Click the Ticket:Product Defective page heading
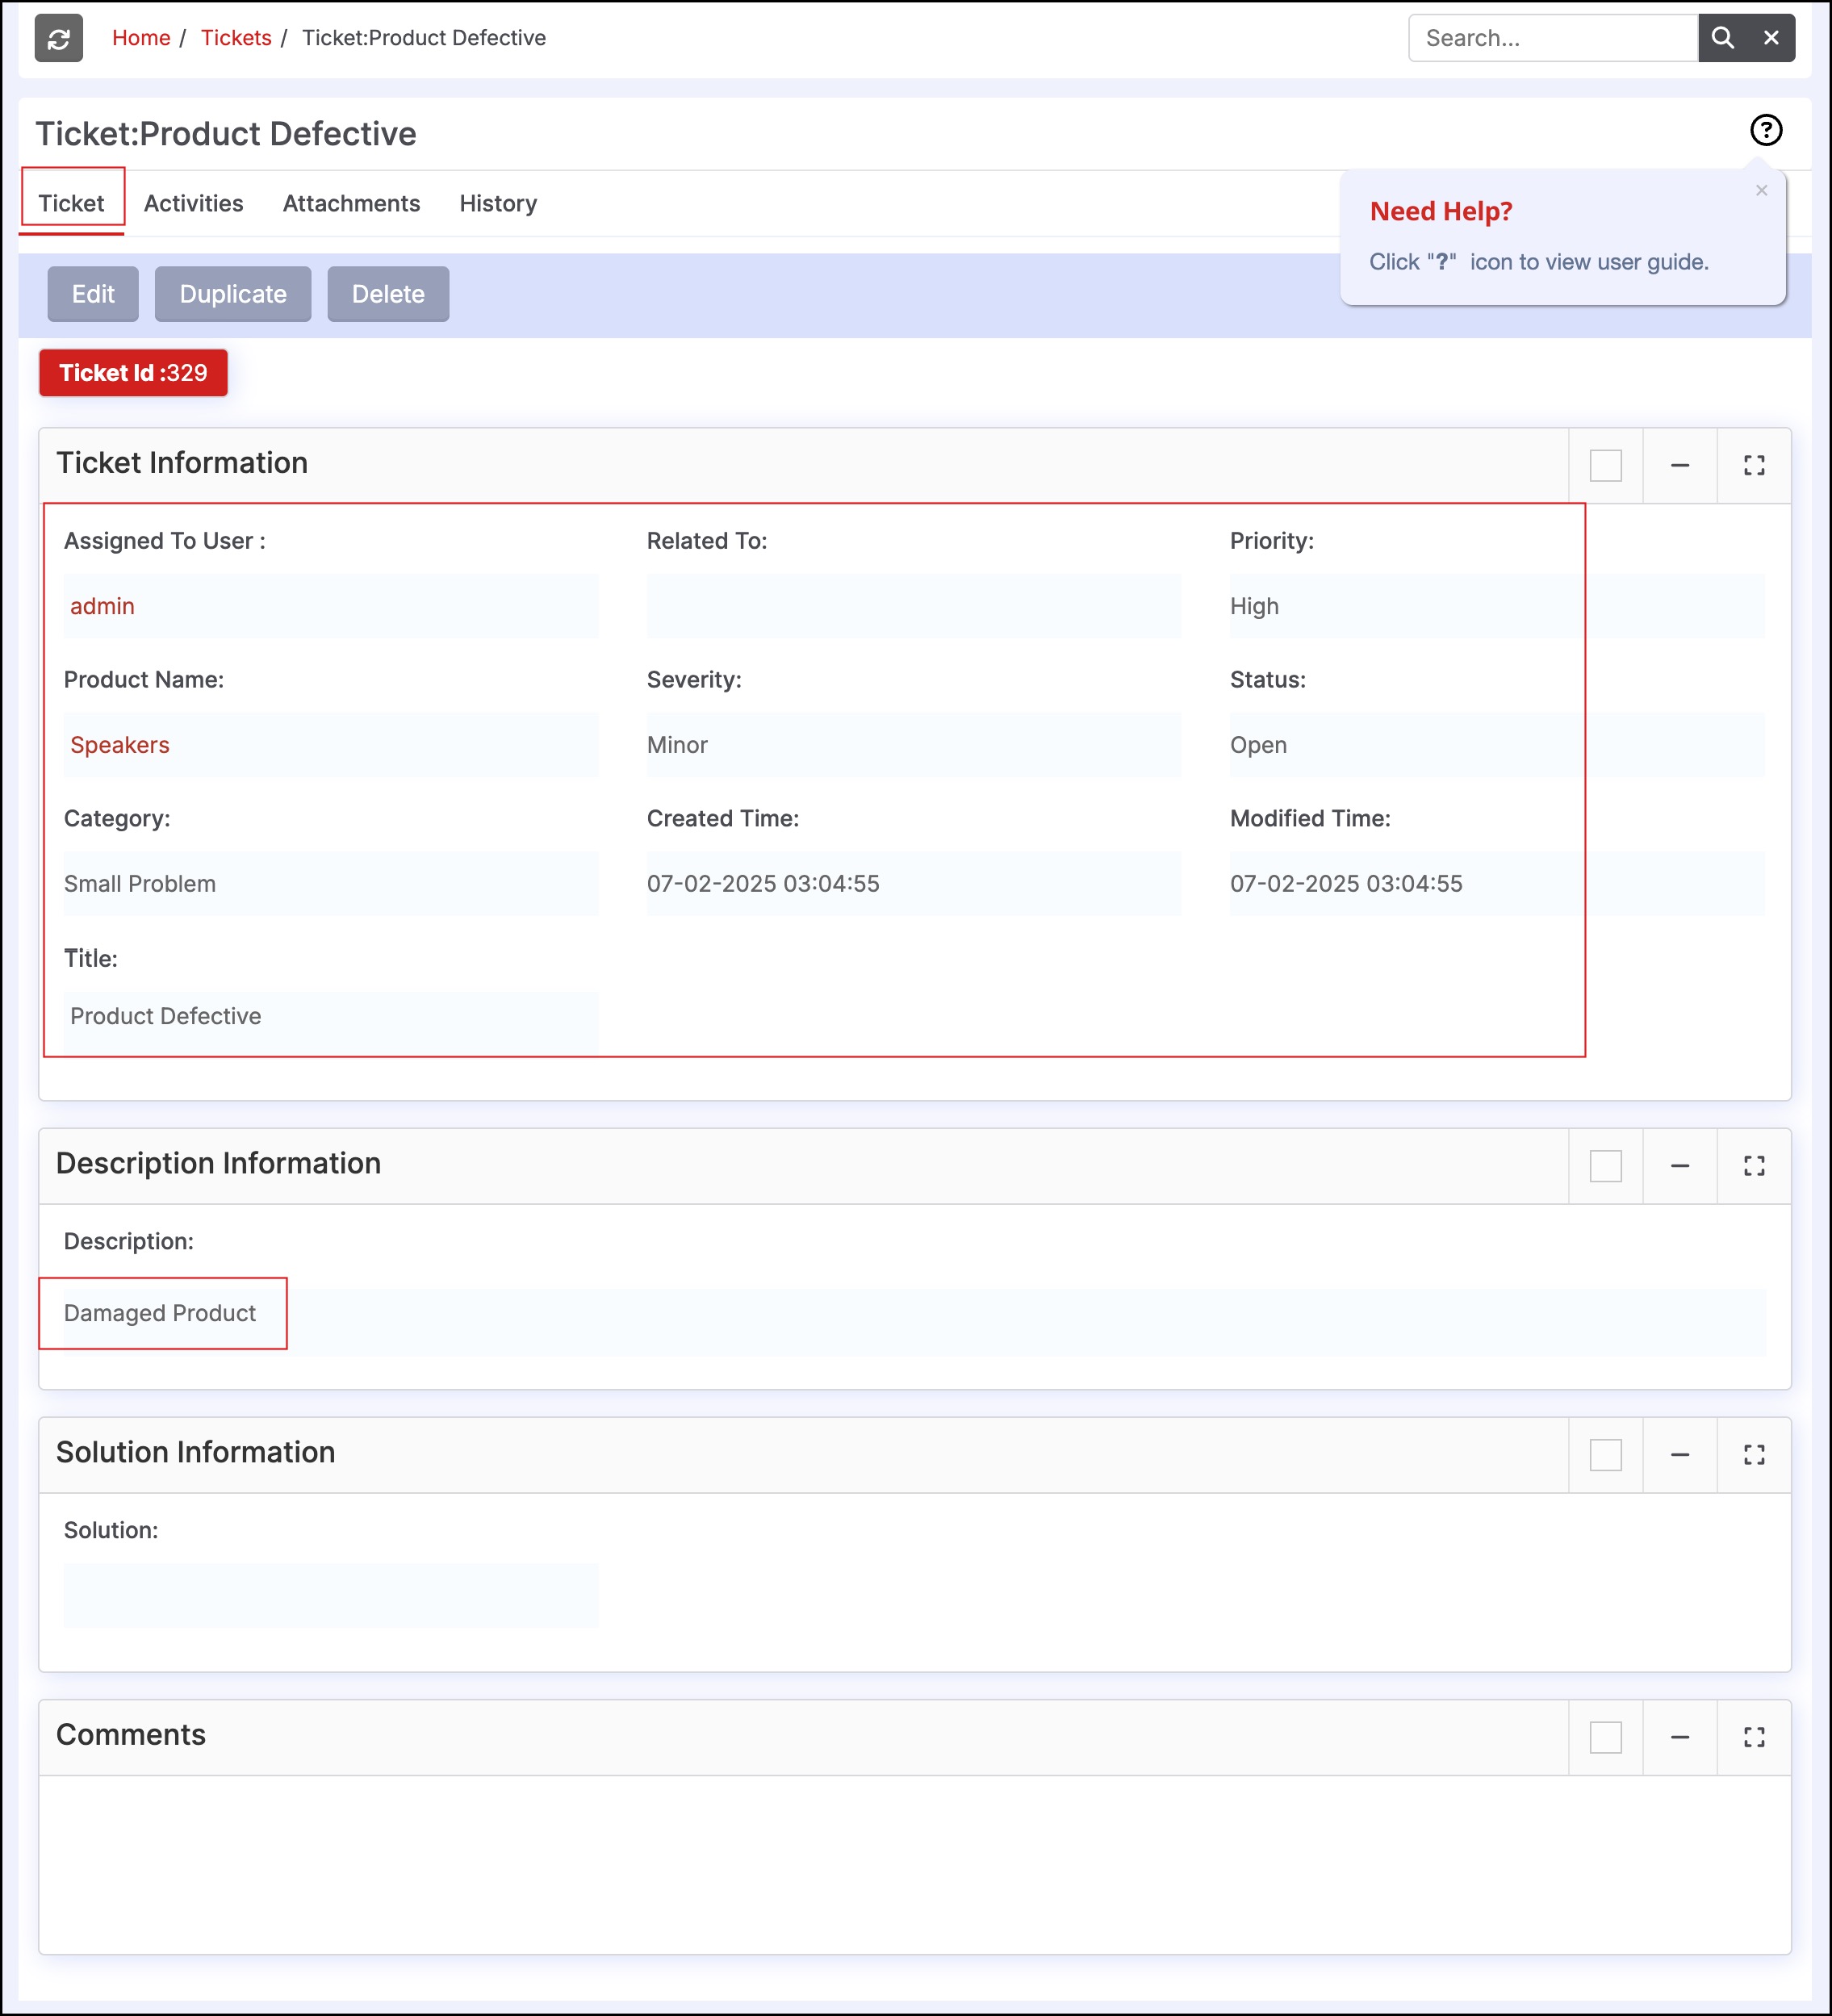 pyautogui.click(x=226, y=134)
